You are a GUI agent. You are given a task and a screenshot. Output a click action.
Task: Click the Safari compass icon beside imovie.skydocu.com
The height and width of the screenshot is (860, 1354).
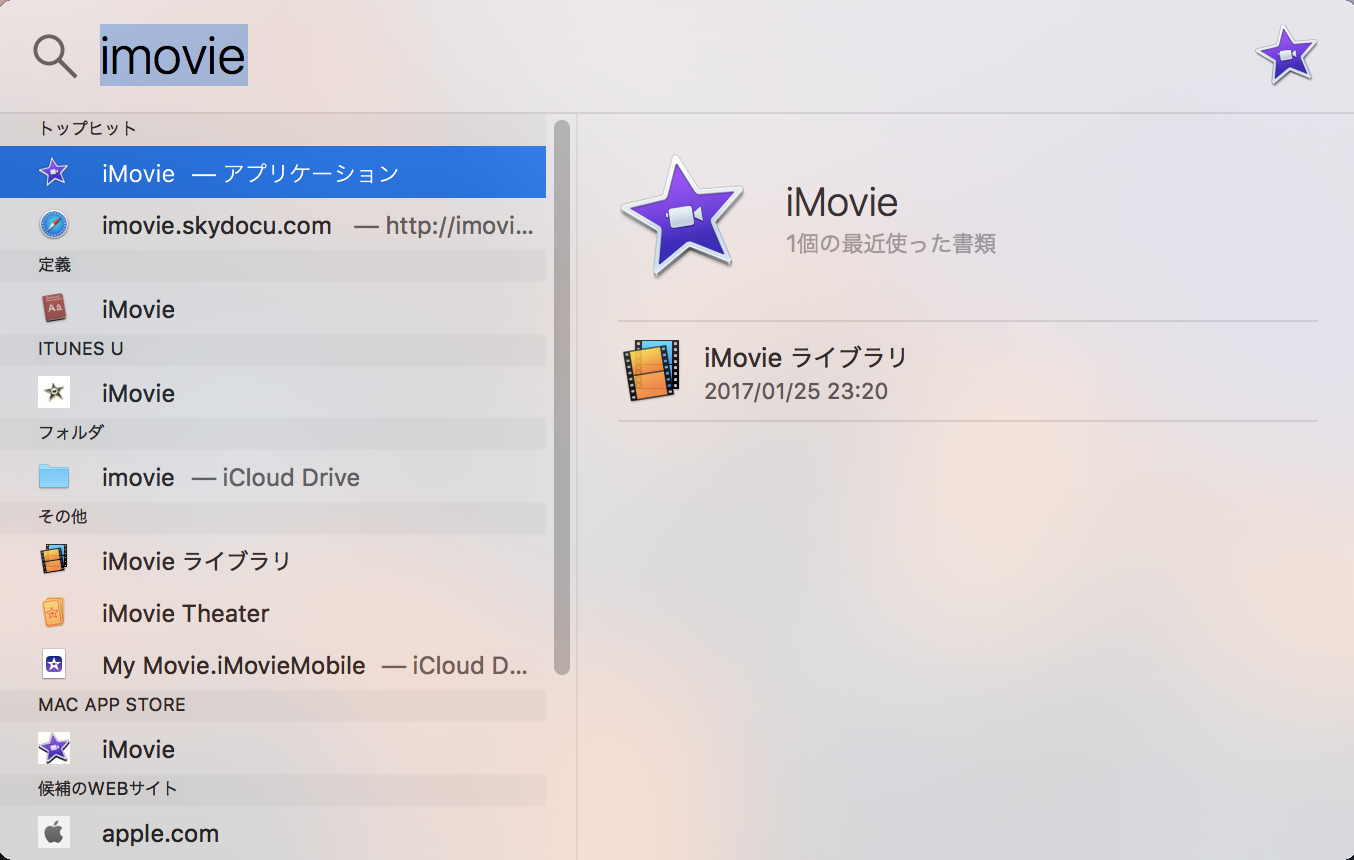pyautogui.click(x=54, y=225)
